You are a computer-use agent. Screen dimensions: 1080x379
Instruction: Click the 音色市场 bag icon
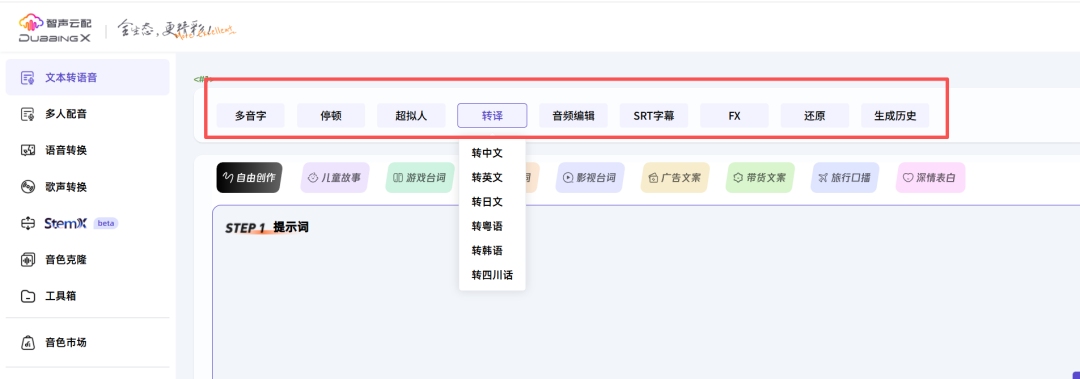28,342
